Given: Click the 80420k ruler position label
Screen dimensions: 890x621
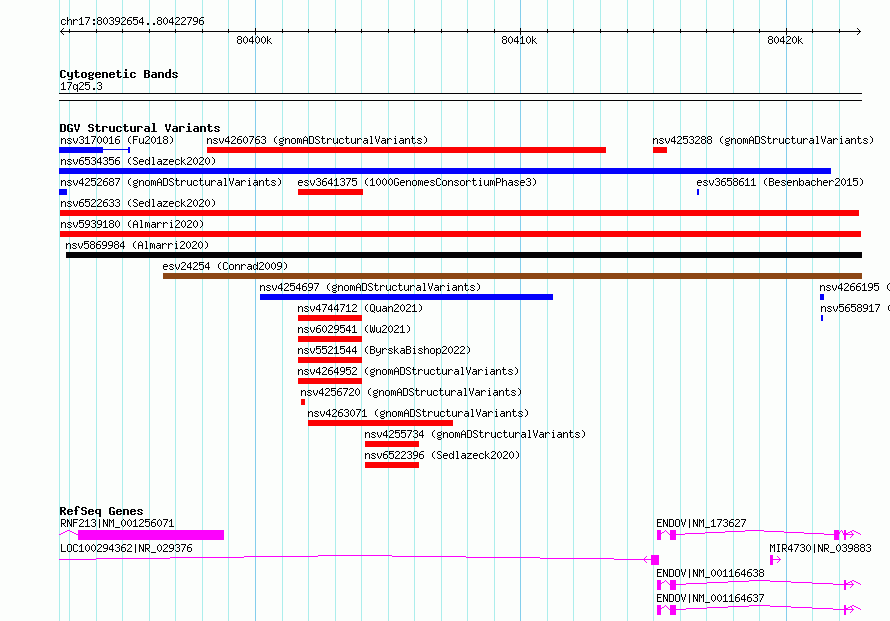Looking at the screenshot, I should tap(784, 40).
